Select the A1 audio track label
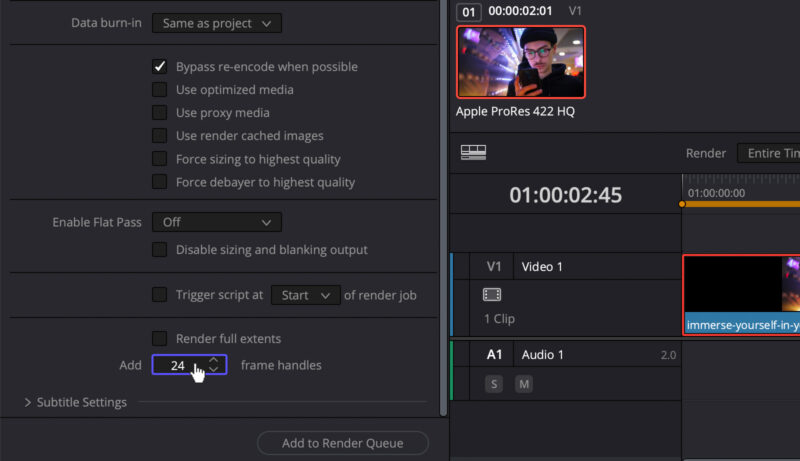The height and width of the screenshot is (461, 800). click(494, 354)
